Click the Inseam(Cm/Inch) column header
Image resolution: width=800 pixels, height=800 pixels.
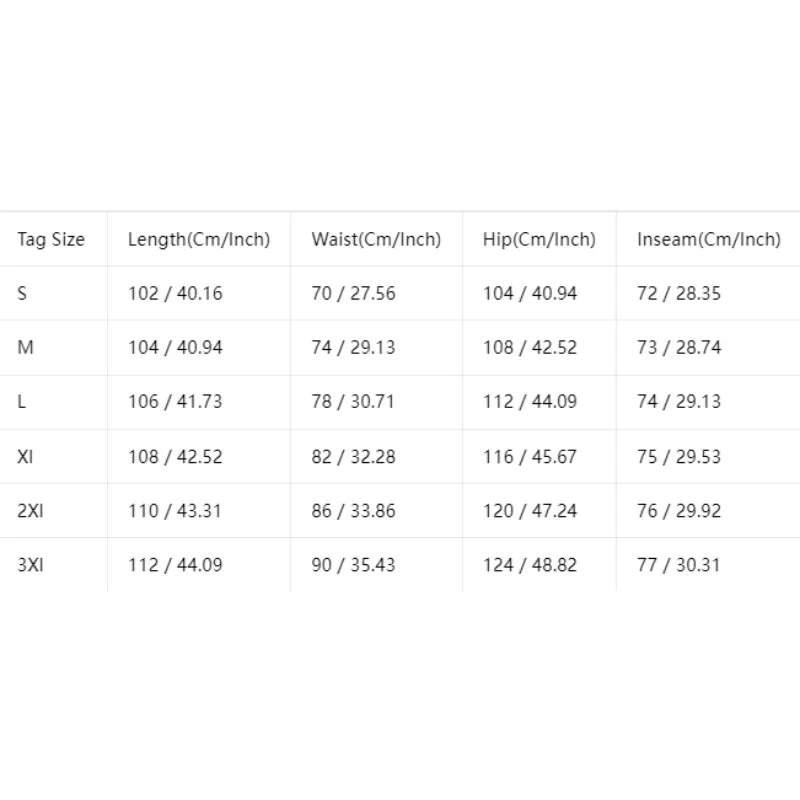709,239
